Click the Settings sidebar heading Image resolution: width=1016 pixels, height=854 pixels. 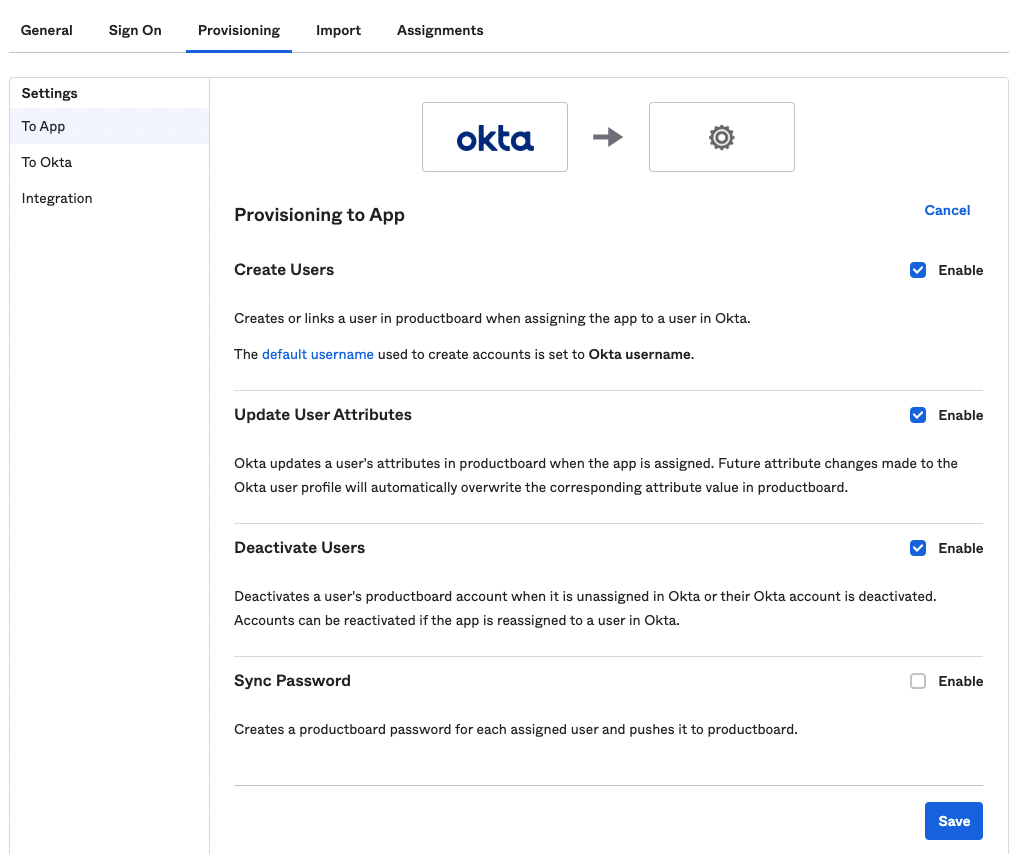point(48,92)
